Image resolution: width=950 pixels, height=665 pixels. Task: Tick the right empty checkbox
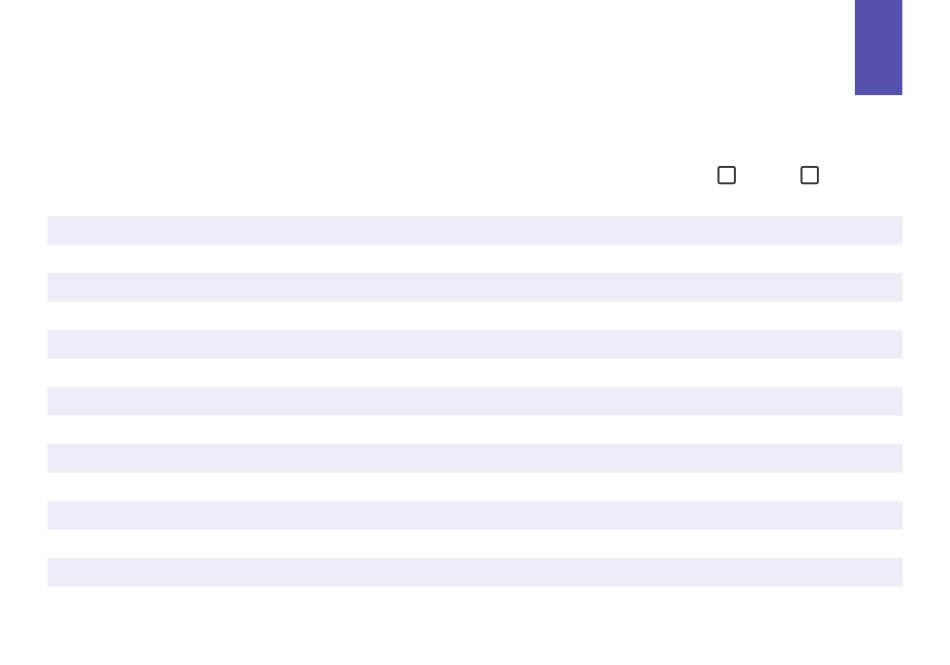810,175
